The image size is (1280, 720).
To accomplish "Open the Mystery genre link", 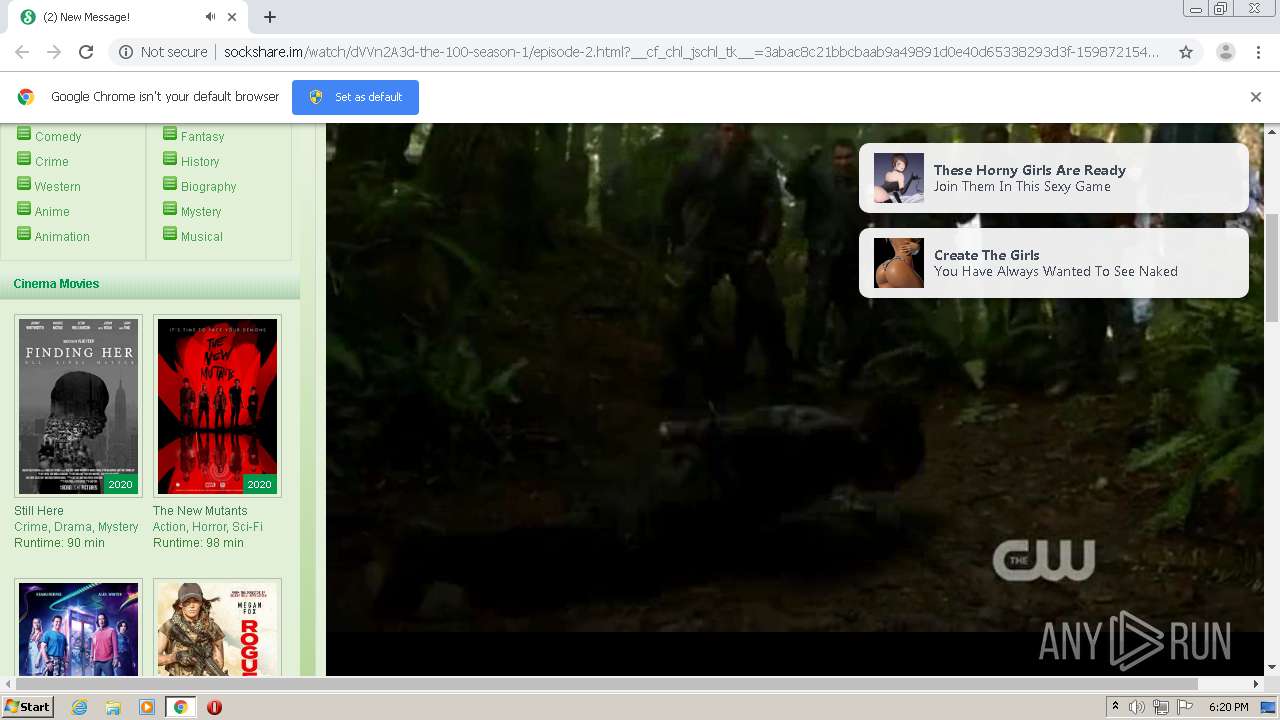I will tap(201, 212).
